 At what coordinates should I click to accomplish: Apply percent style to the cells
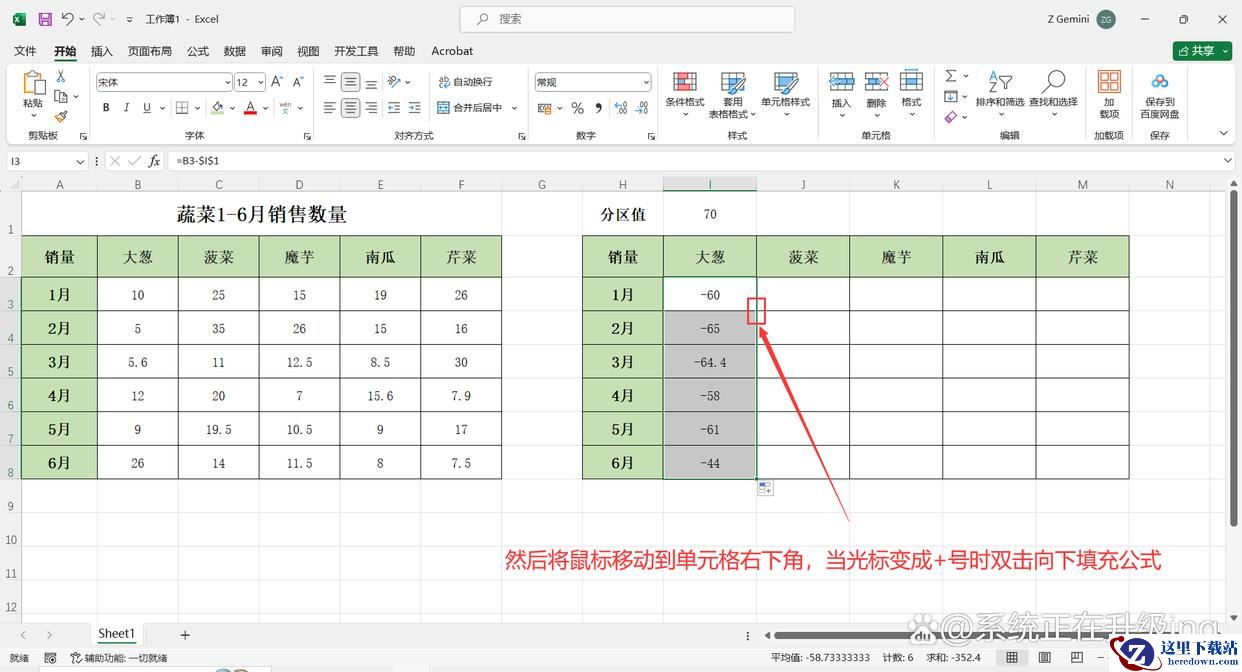[561, 108]
